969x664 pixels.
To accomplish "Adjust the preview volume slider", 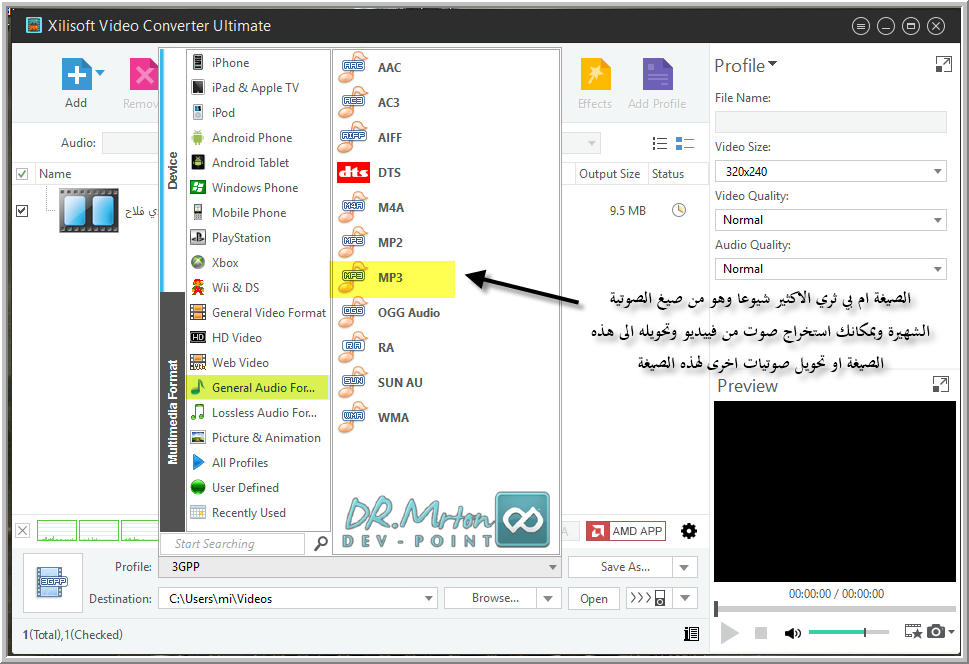I will (848, 632).
